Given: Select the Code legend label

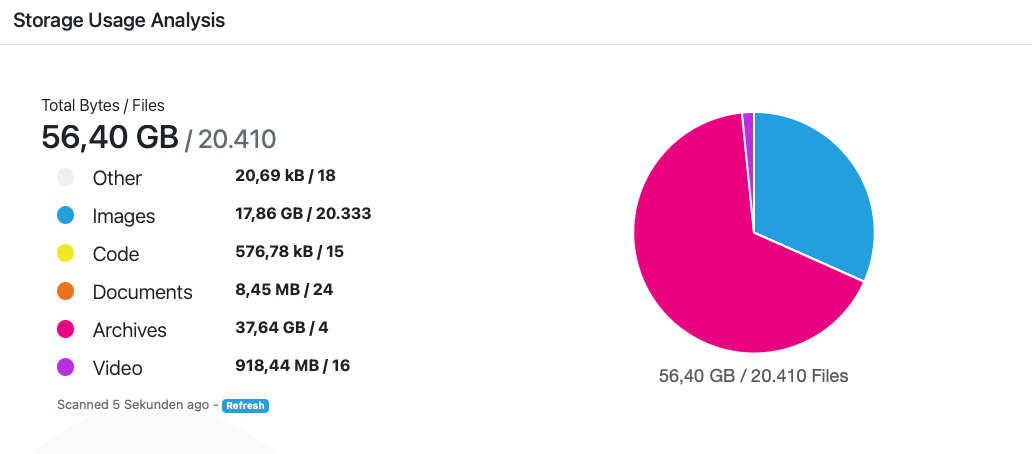Looking at the screenshot, I should click(x=116, y=254).
